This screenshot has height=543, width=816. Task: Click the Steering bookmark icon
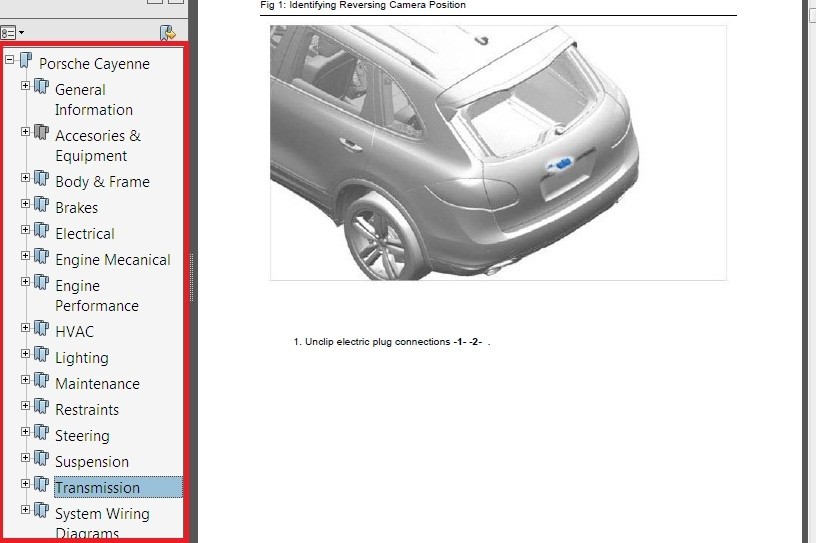(42, 432)
